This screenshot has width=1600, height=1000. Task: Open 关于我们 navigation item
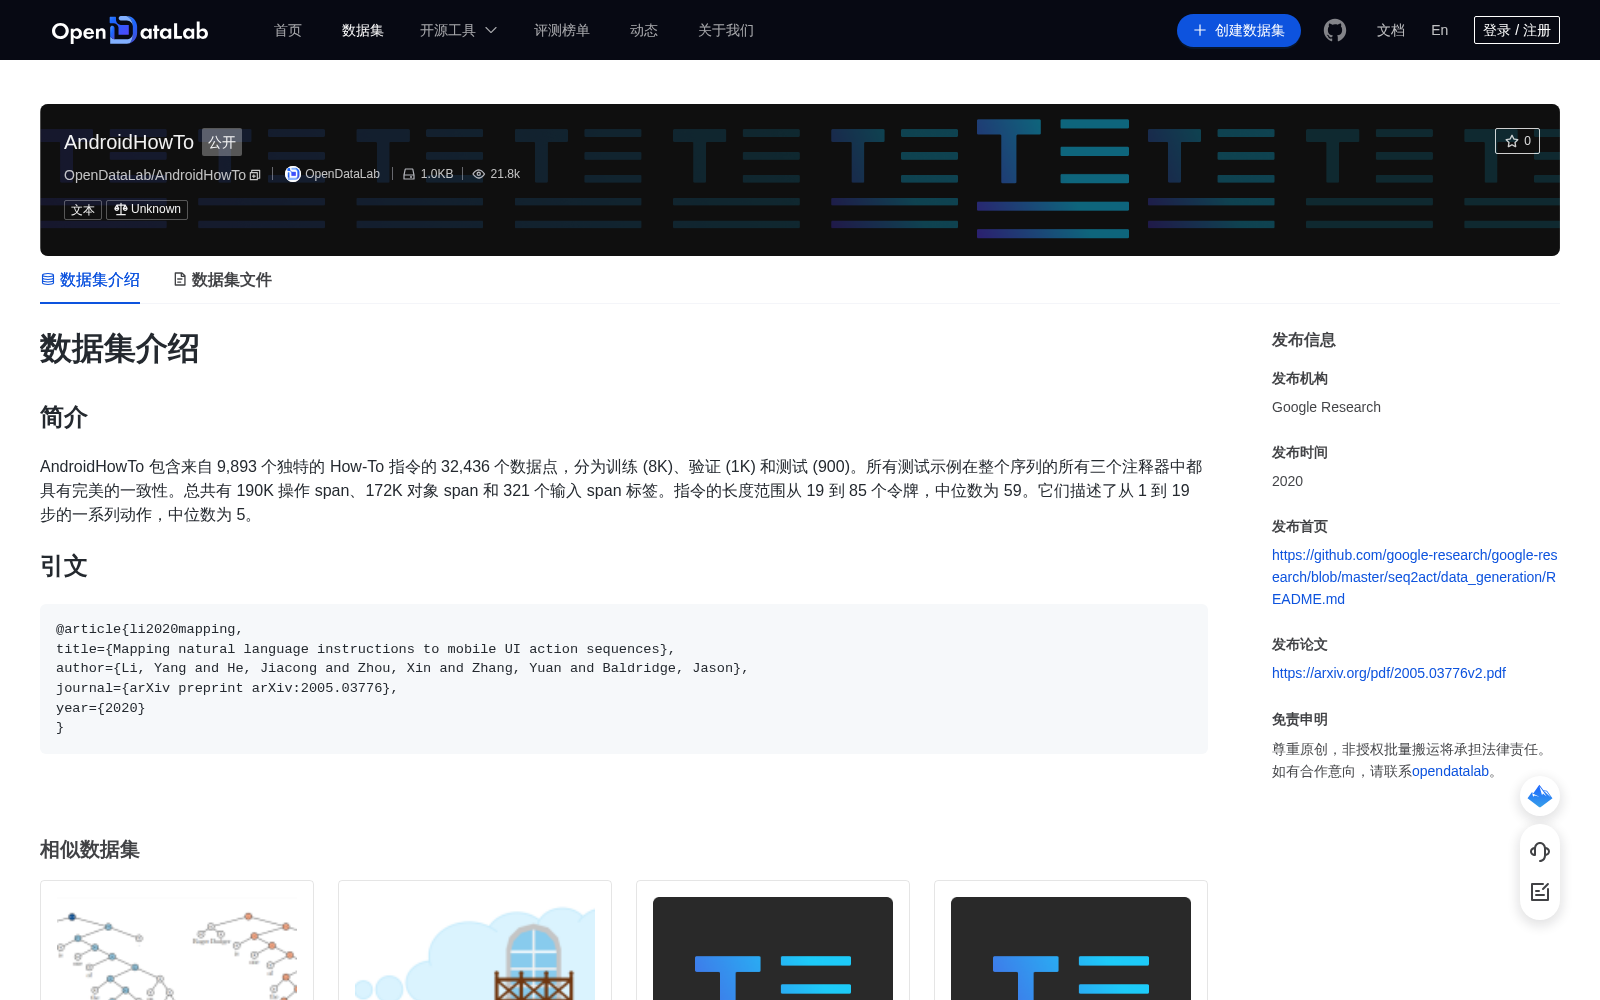tap(726, 30)
